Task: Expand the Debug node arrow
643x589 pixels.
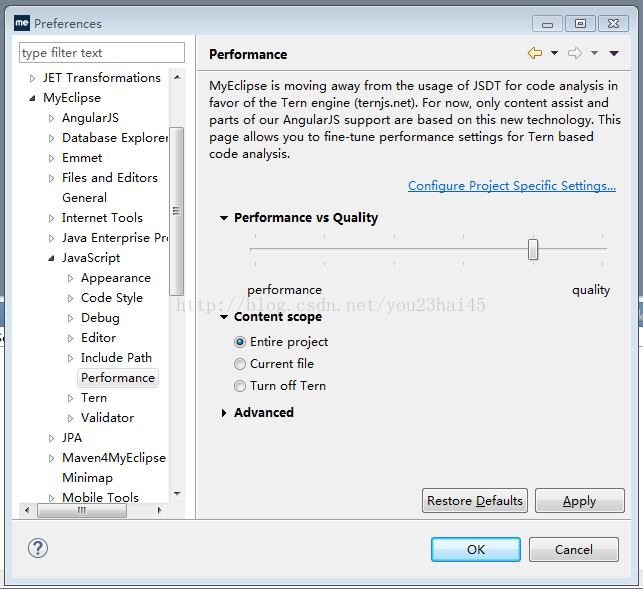Action: coord(70,318)
